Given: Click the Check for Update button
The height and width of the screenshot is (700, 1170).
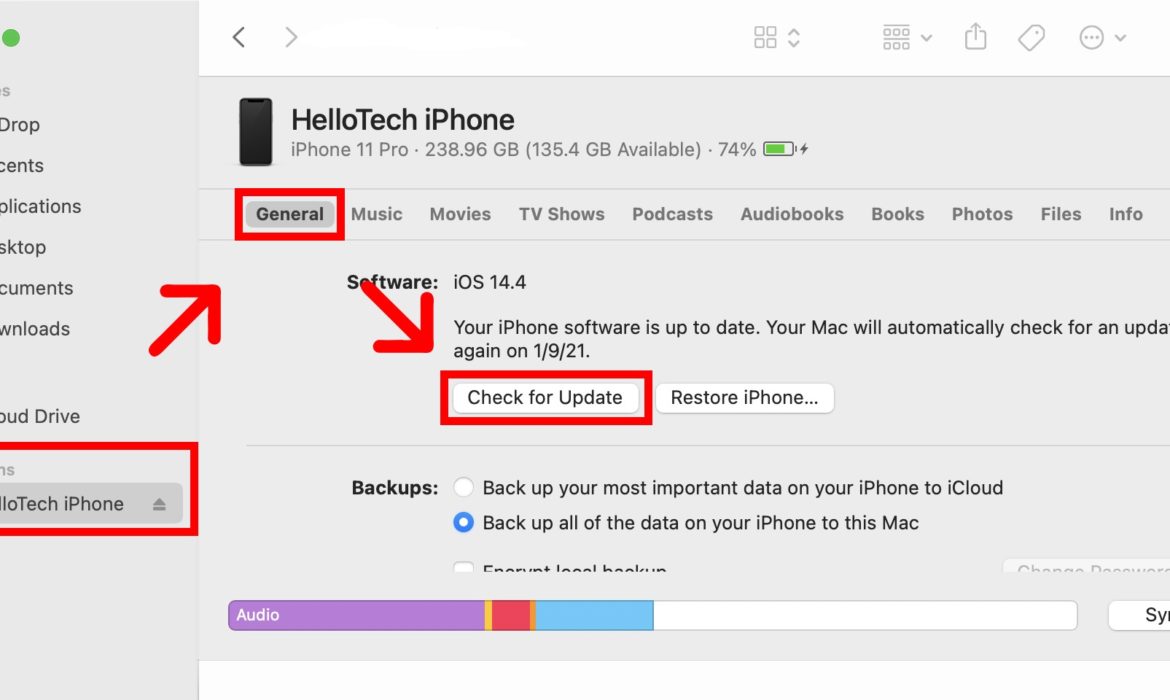Looking at the screenshot, I should point(545,398).
